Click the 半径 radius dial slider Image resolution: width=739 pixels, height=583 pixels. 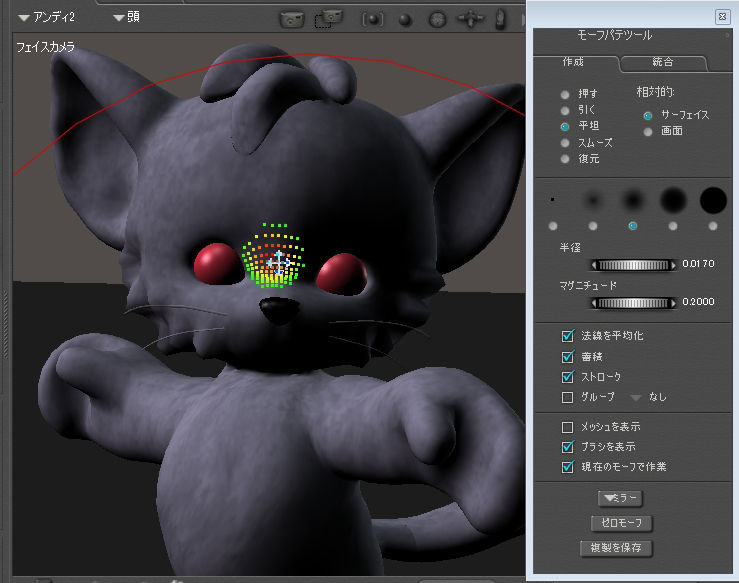click(x=633, y=265)
